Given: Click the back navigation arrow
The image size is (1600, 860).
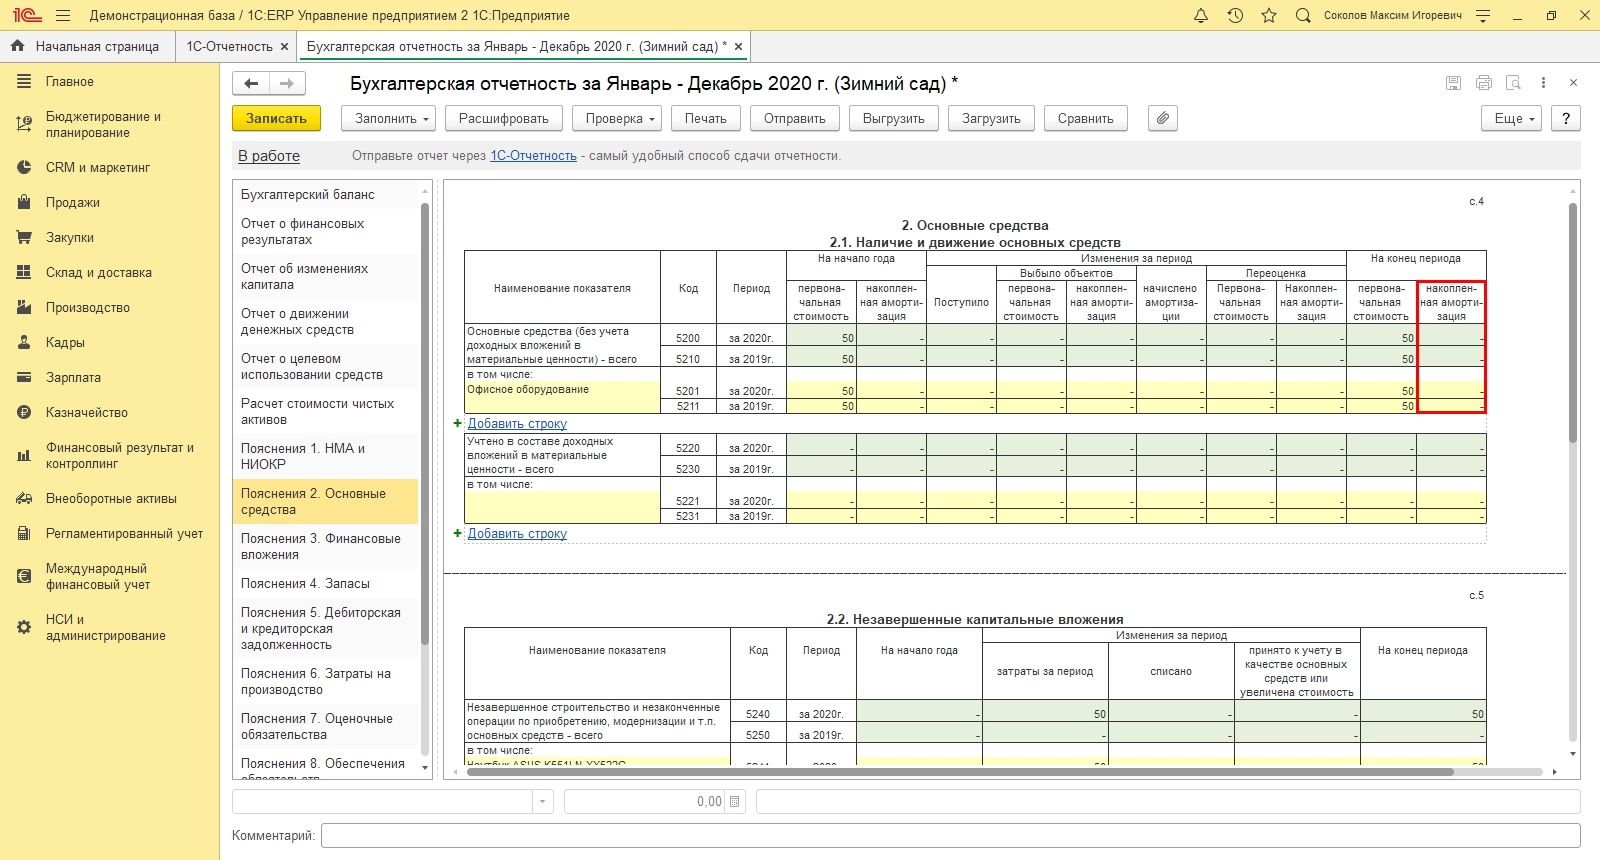Looking at the screenshot, I should pyautogui.click(x=251, y=83).
